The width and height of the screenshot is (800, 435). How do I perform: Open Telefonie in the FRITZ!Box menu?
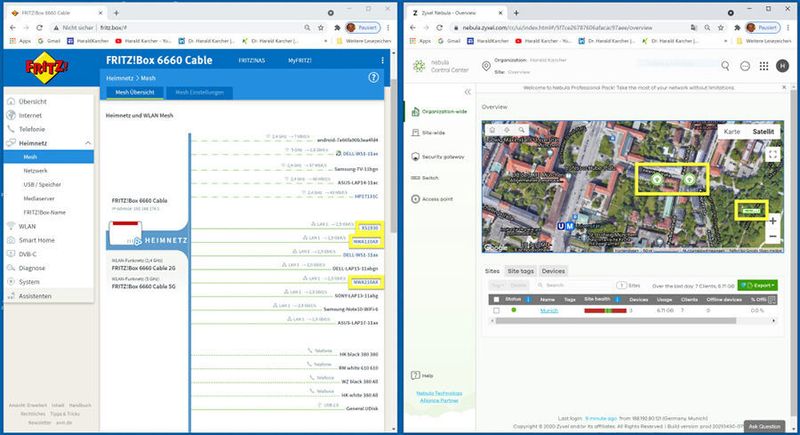(x=32, y=129)
